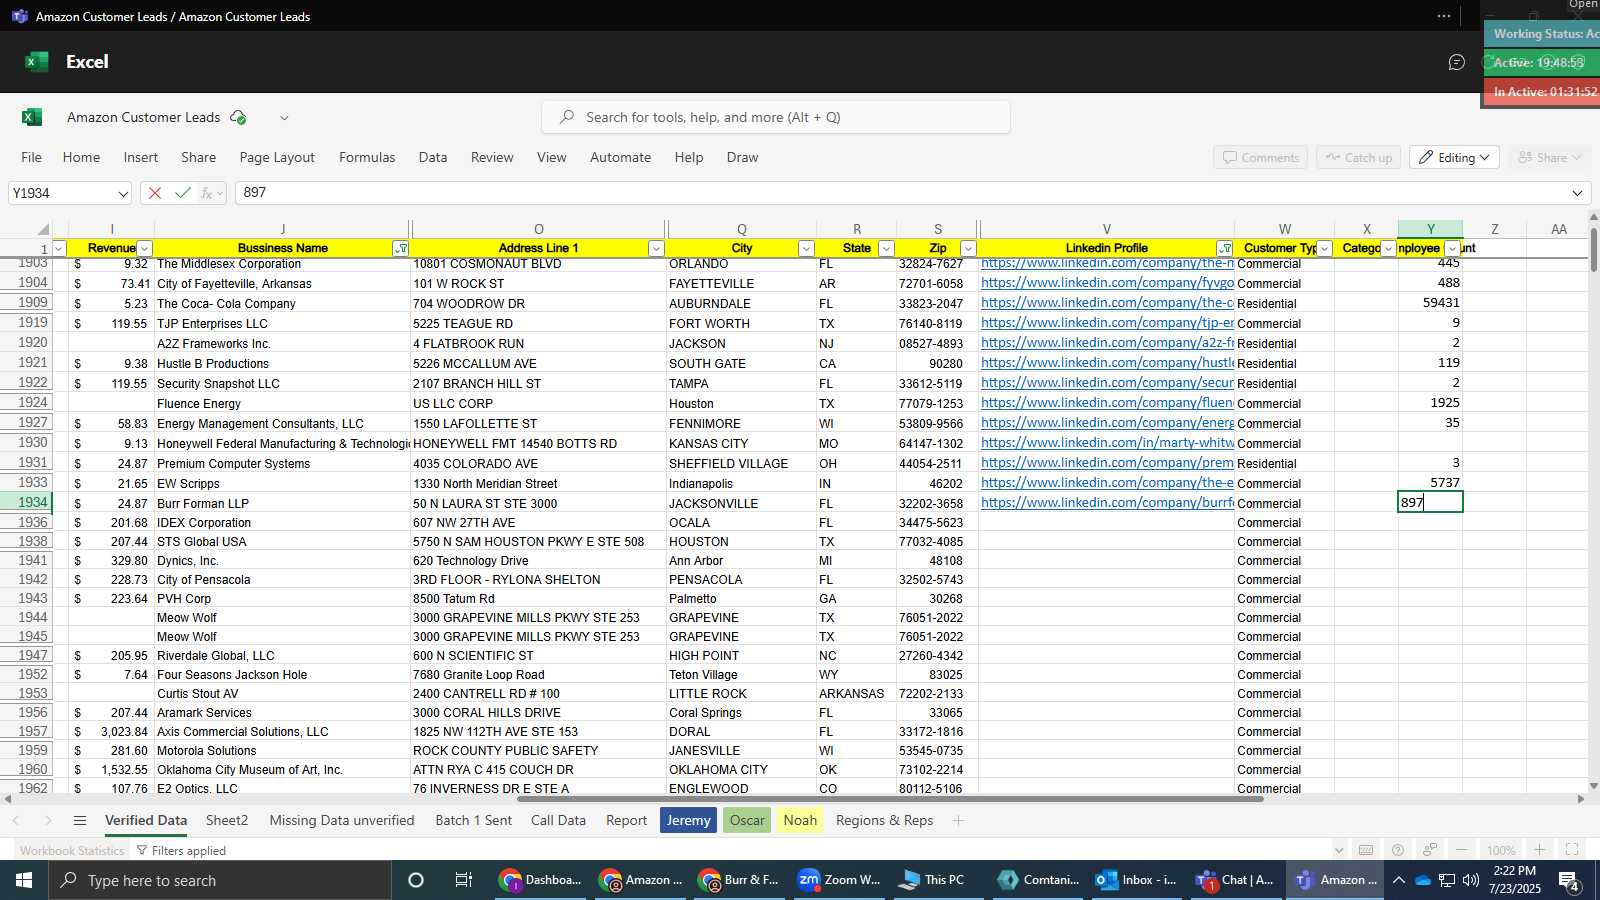The height and width of the screenshot is (900, 1600).
Task: Expand the Name Box dropdown arrow
Action: coord(123,194)
